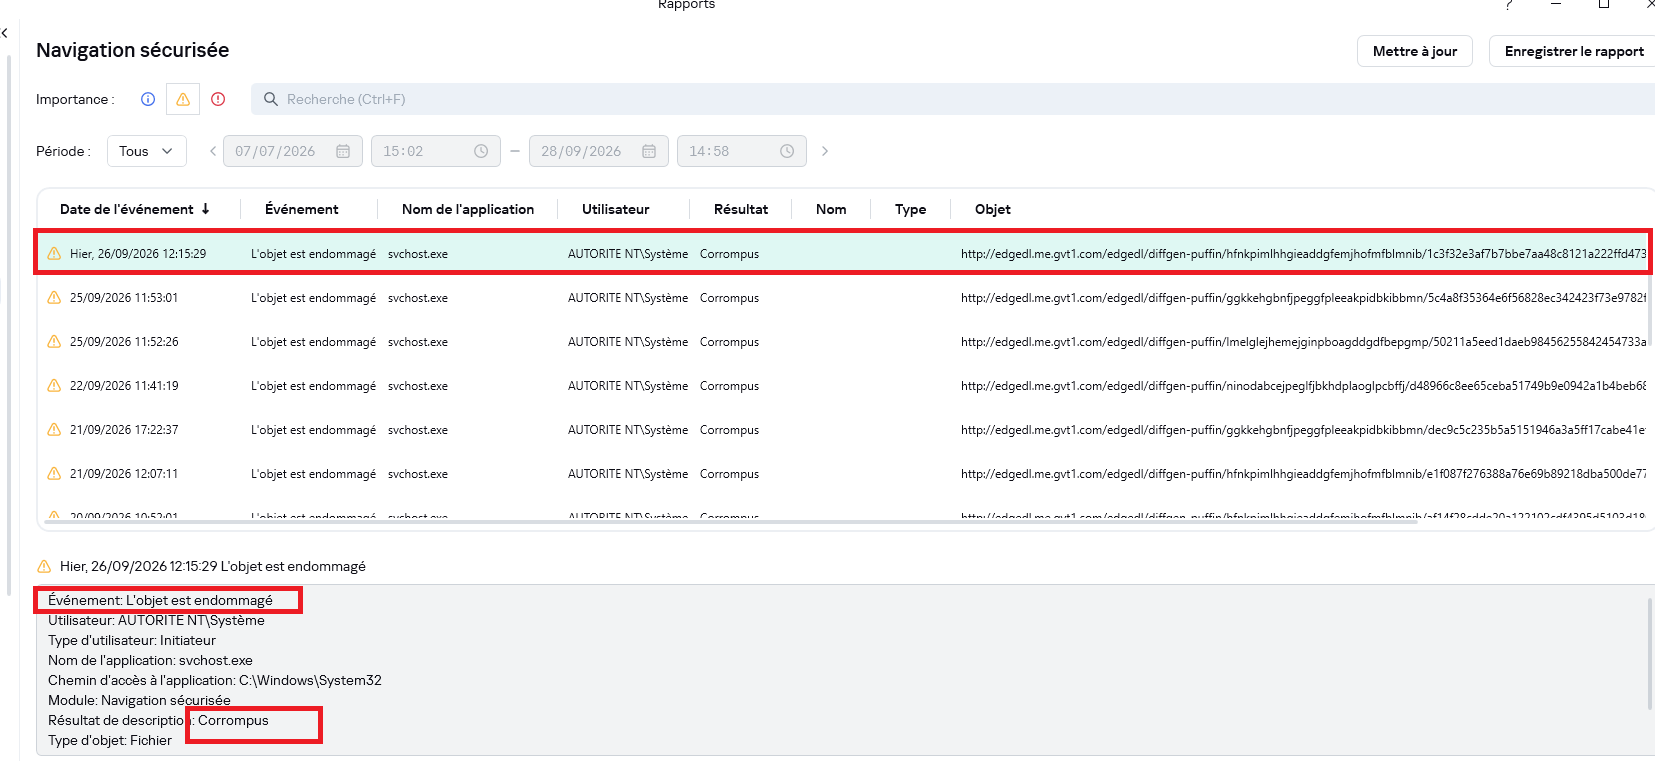Click "Chemin d'accès à l'application" detail line
Image resolution: width=1655 pixels, height=761 pixels.
click(215, 680)
